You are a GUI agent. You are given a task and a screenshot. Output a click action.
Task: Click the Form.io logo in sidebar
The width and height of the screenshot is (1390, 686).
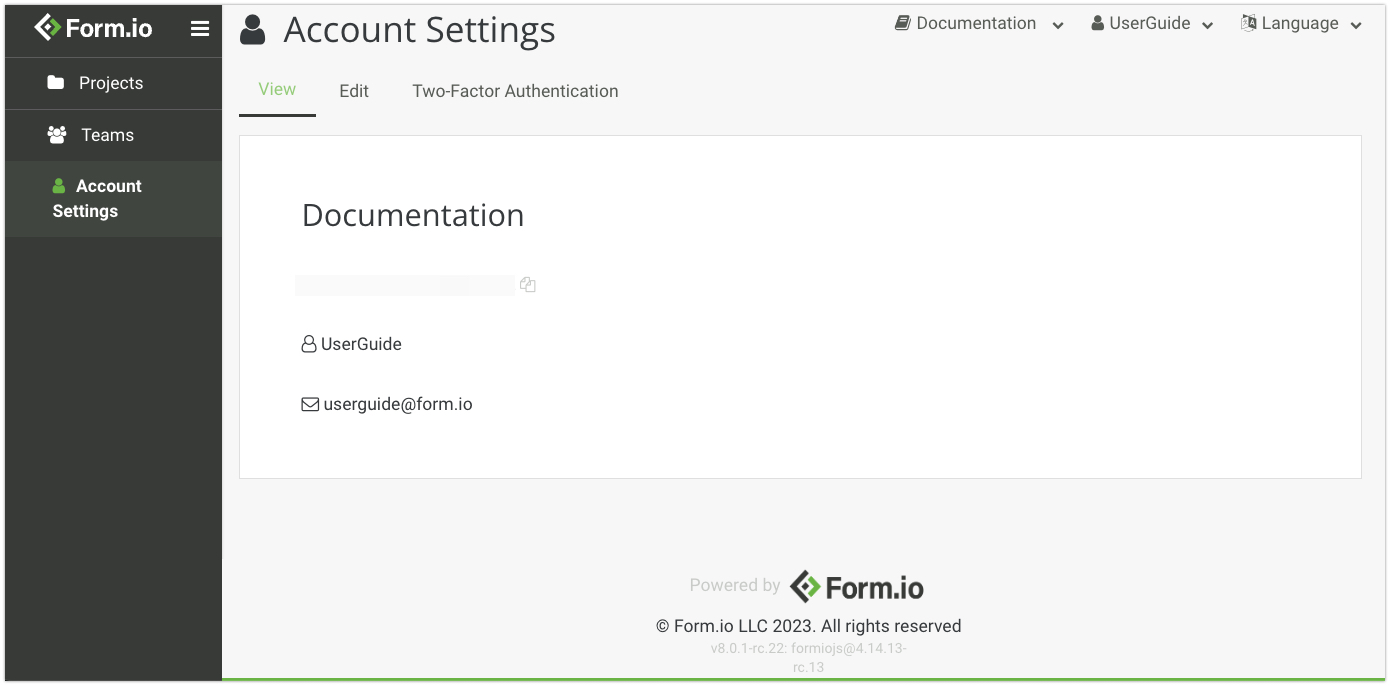click(93, 28)
